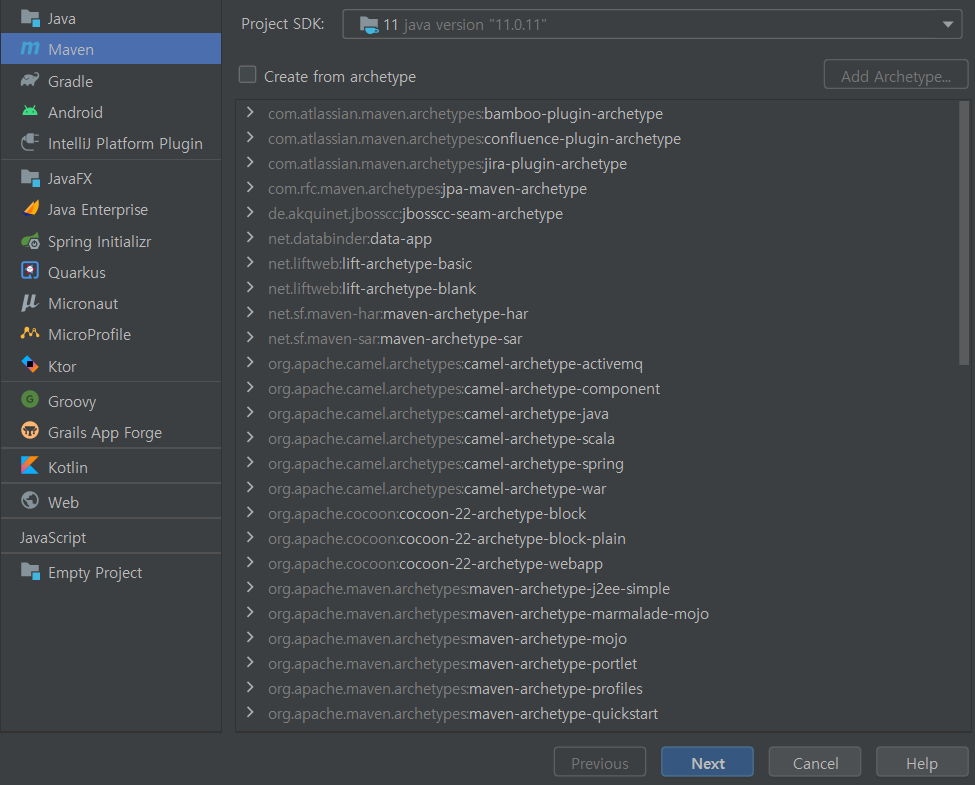Click the Grails App Forge icon
The height and width of the screenshot is (785, 975).
(x=30, y=431)
